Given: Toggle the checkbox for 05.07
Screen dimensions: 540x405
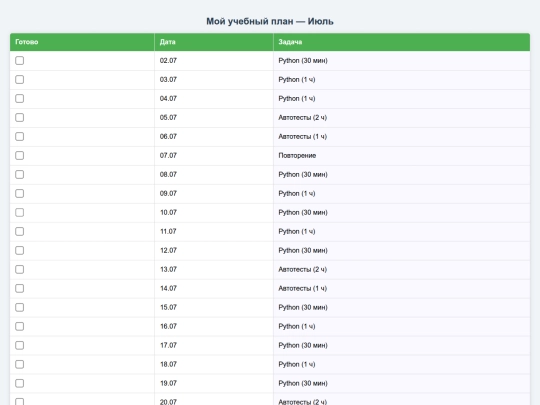Looking at the screenshot, I should (x=20, y=117).
